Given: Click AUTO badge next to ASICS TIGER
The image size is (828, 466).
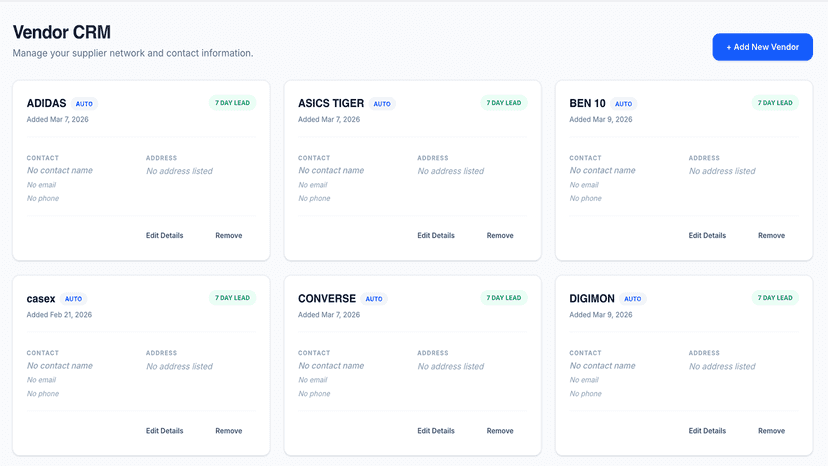Looking at the screenshot, I should [x=382, y=104].
